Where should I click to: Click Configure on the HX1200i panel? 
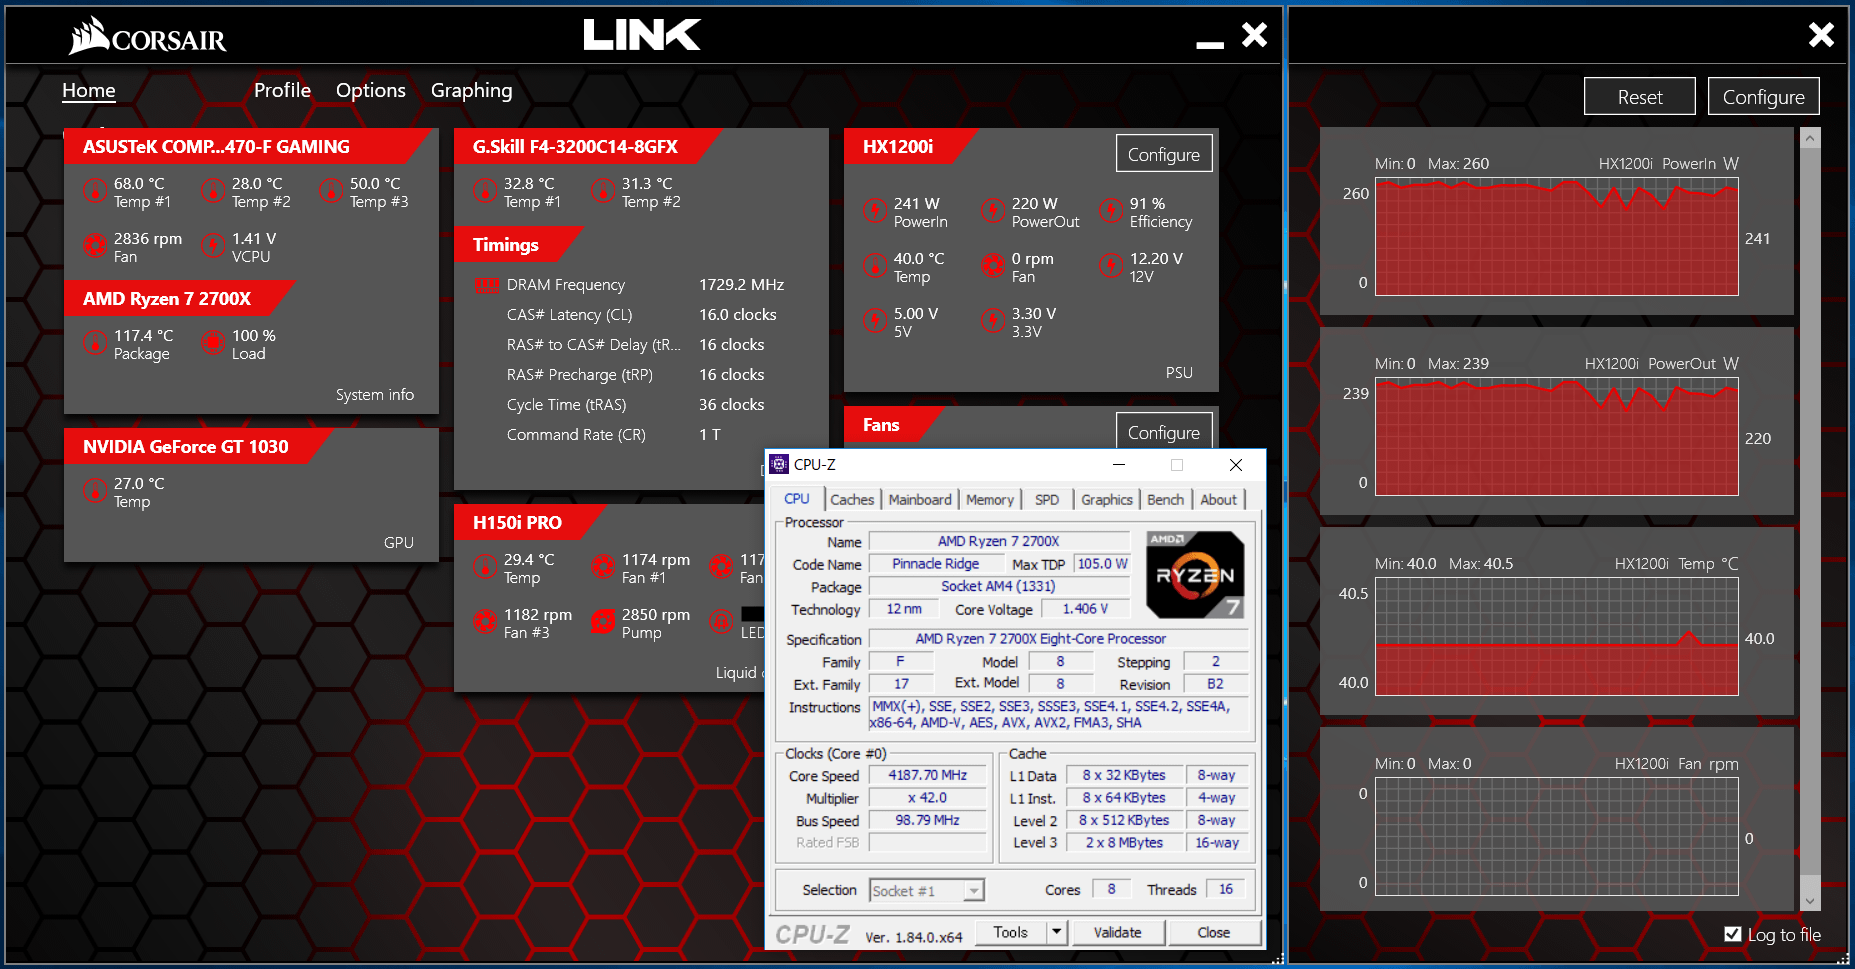tap(1164, 154)
